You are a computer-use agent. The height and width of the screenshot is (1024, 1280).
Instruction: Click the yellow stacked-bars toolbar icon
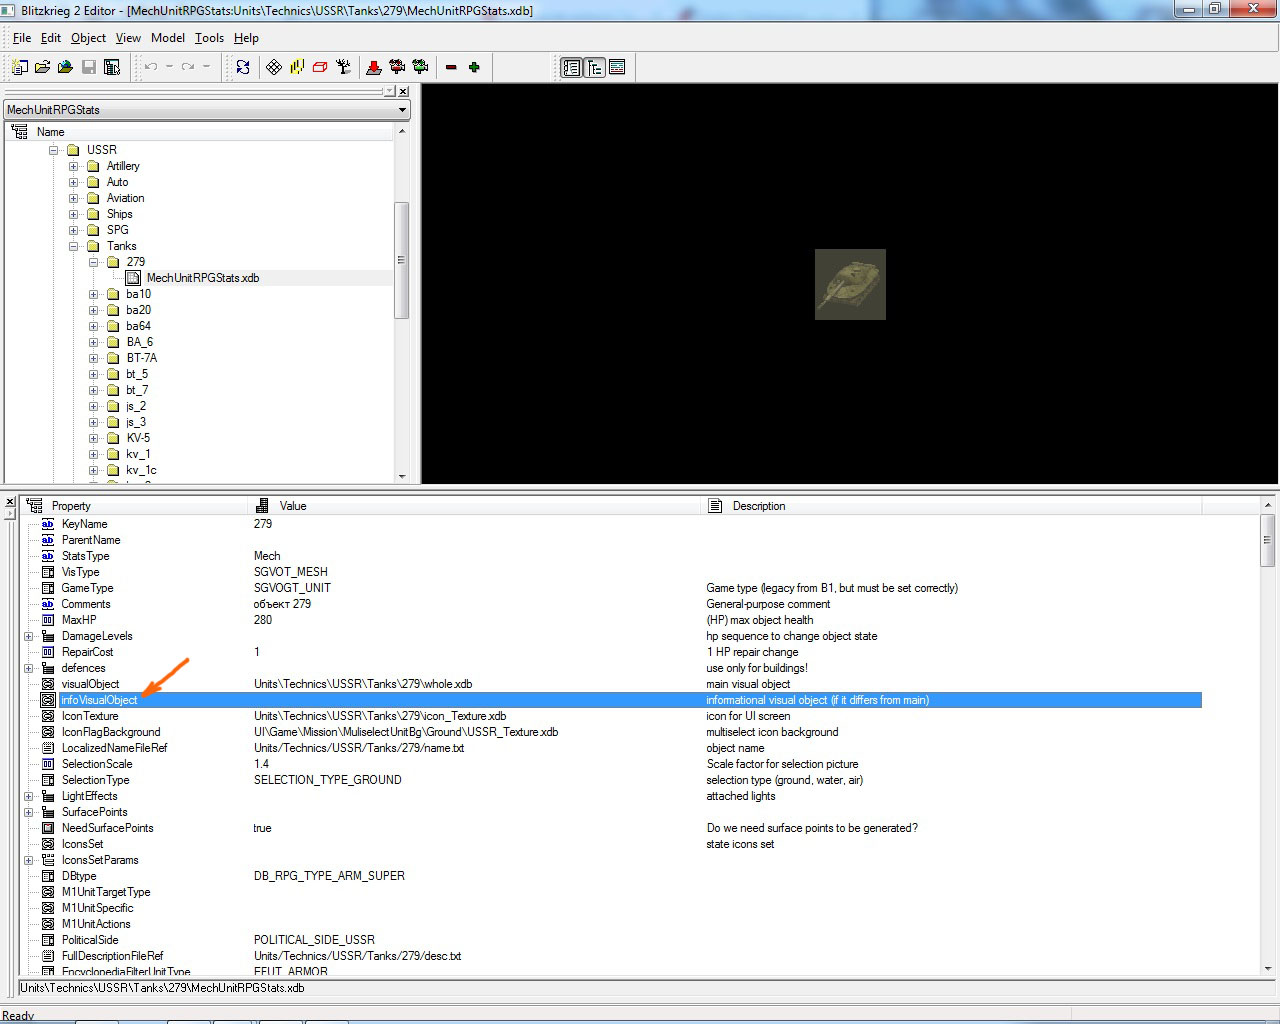(297, 67)
